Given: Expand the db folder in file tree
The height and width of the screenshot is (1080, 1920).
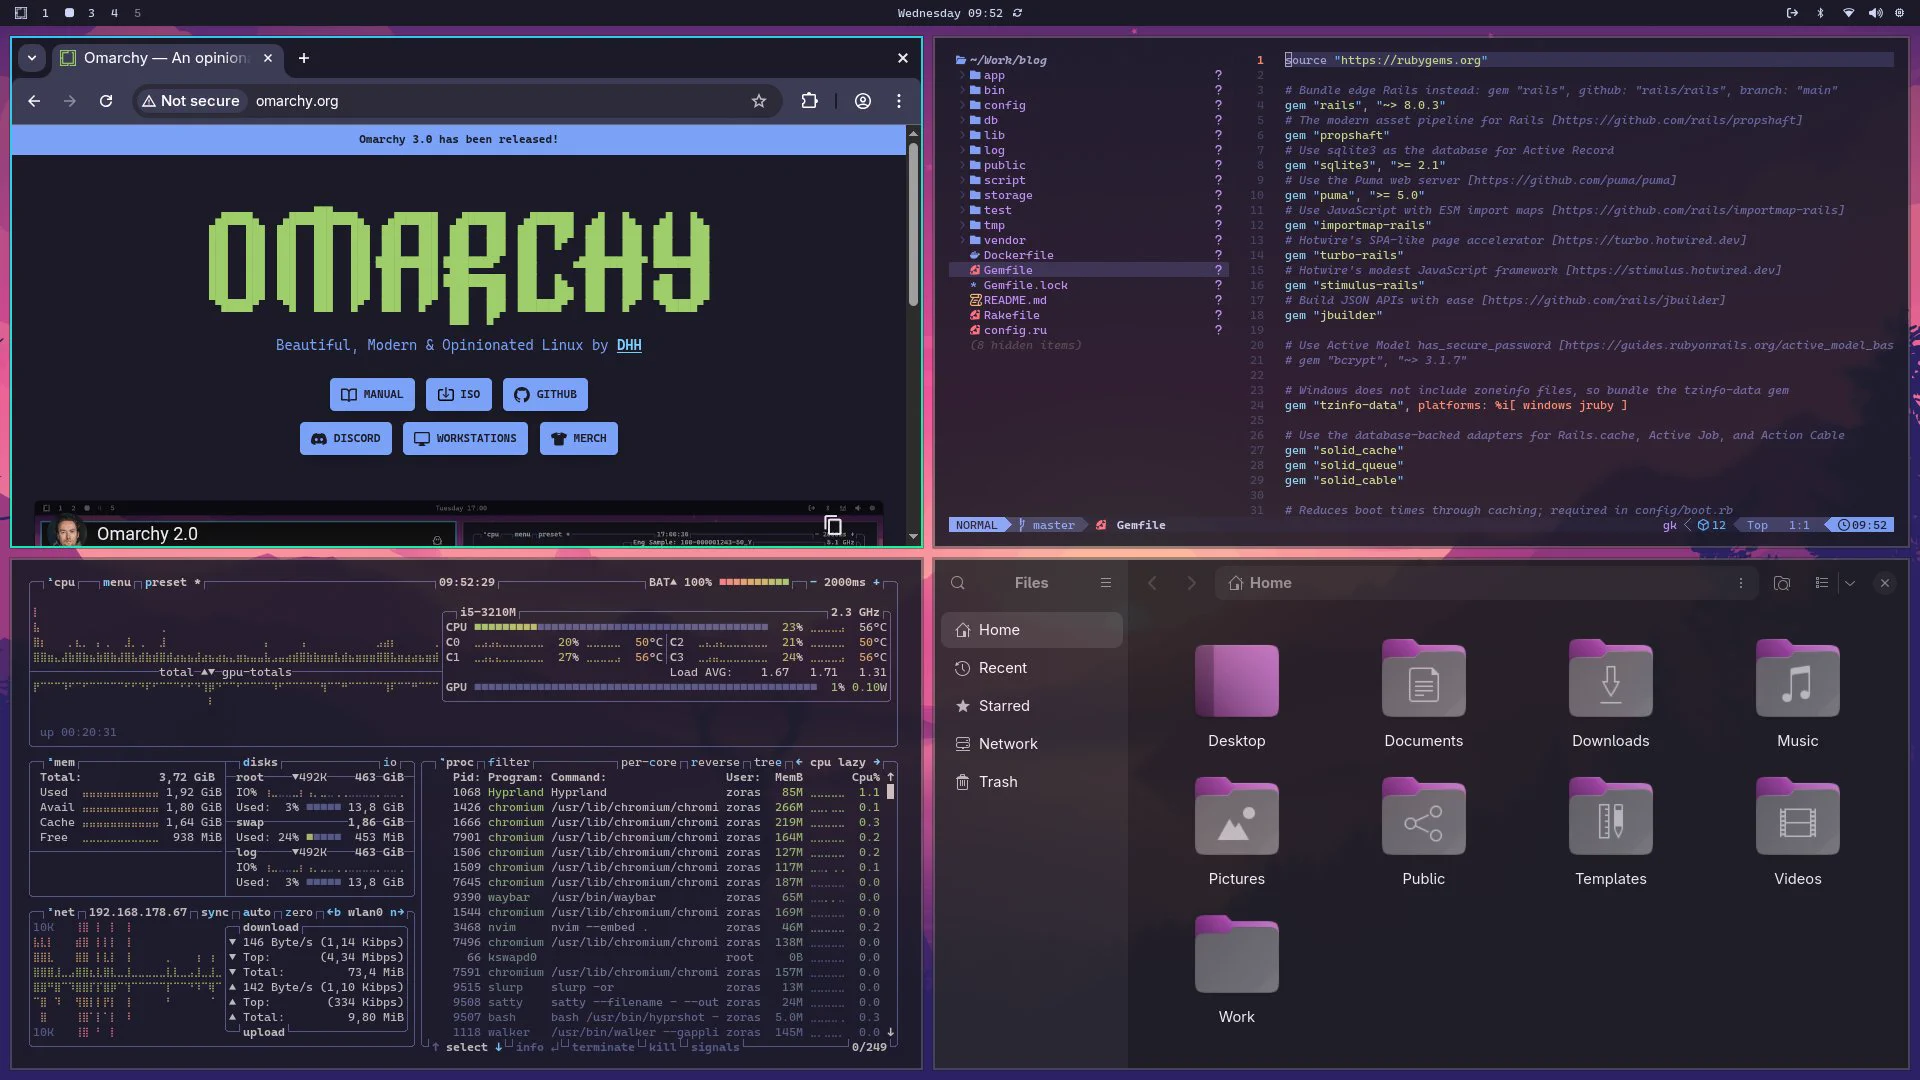Looking at the screenshot, I should pos(990,120).
